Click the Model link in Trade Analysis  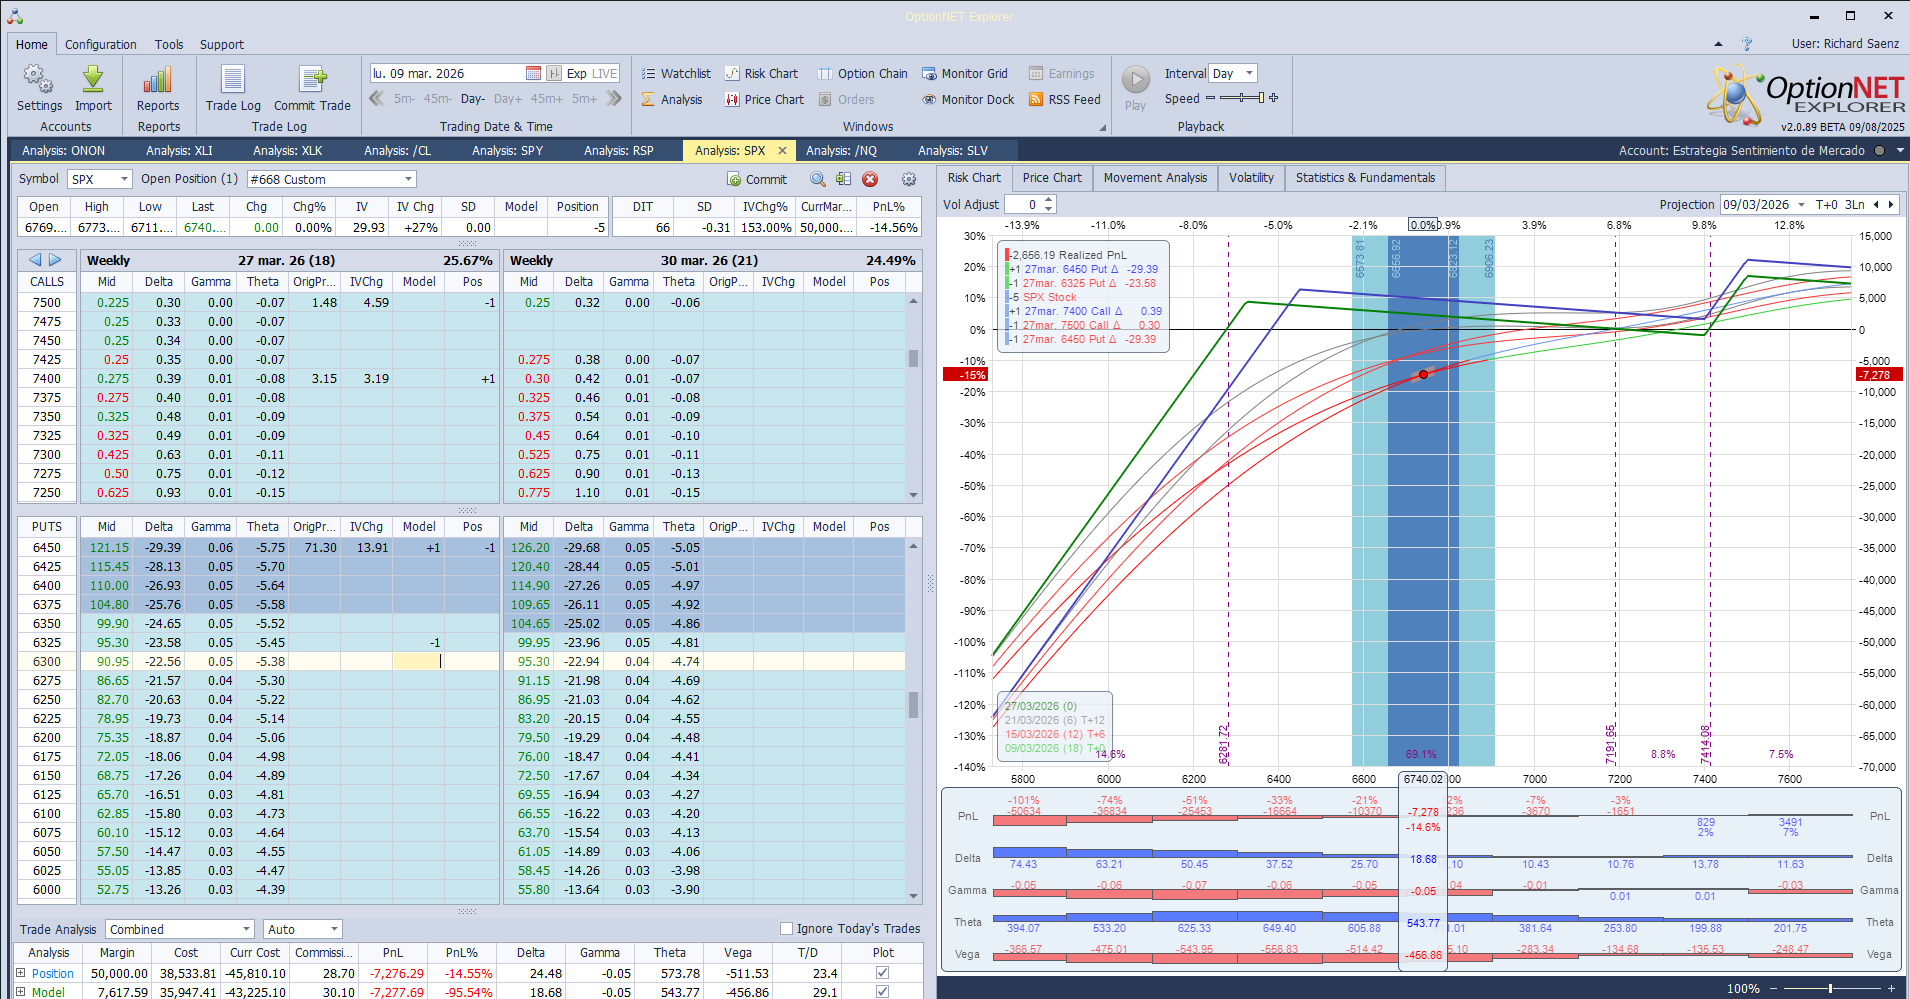pyautogui.click(x=48, y=992)
